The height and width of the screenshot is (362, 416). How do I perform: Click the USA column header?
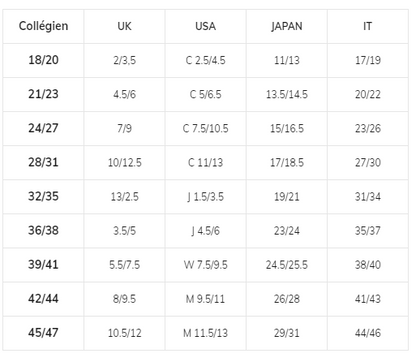pyautogui.click(x=205, y=26)
